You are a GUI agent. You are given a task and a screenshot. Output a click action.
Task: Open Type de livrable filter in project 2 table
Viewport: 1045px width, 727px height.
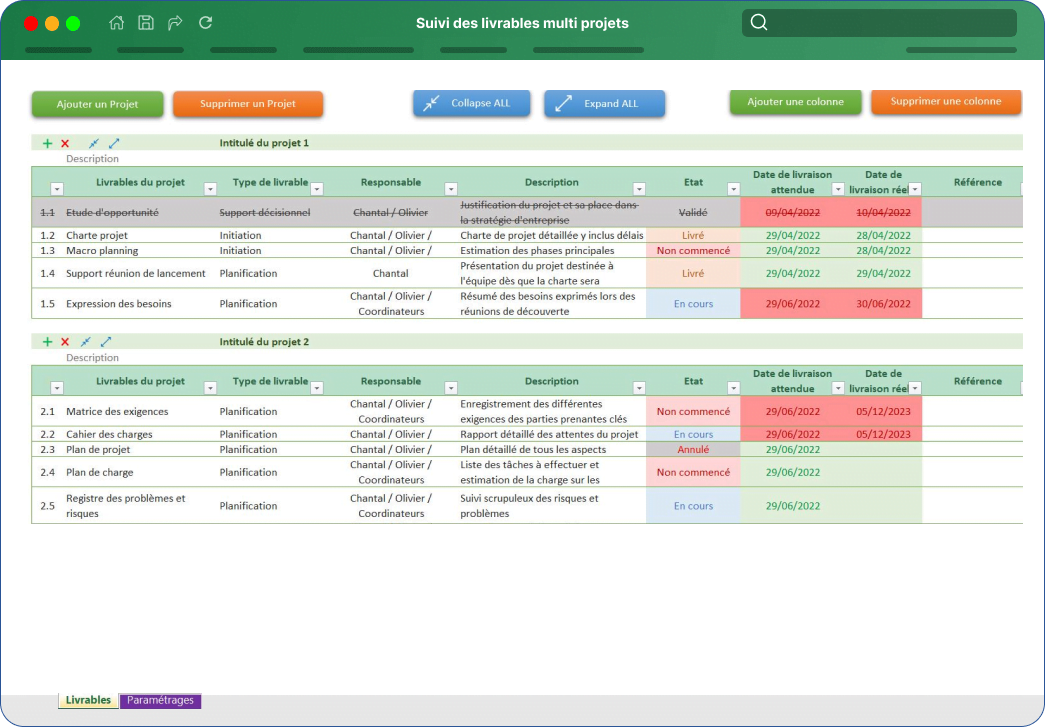click(x=317, y=388)
